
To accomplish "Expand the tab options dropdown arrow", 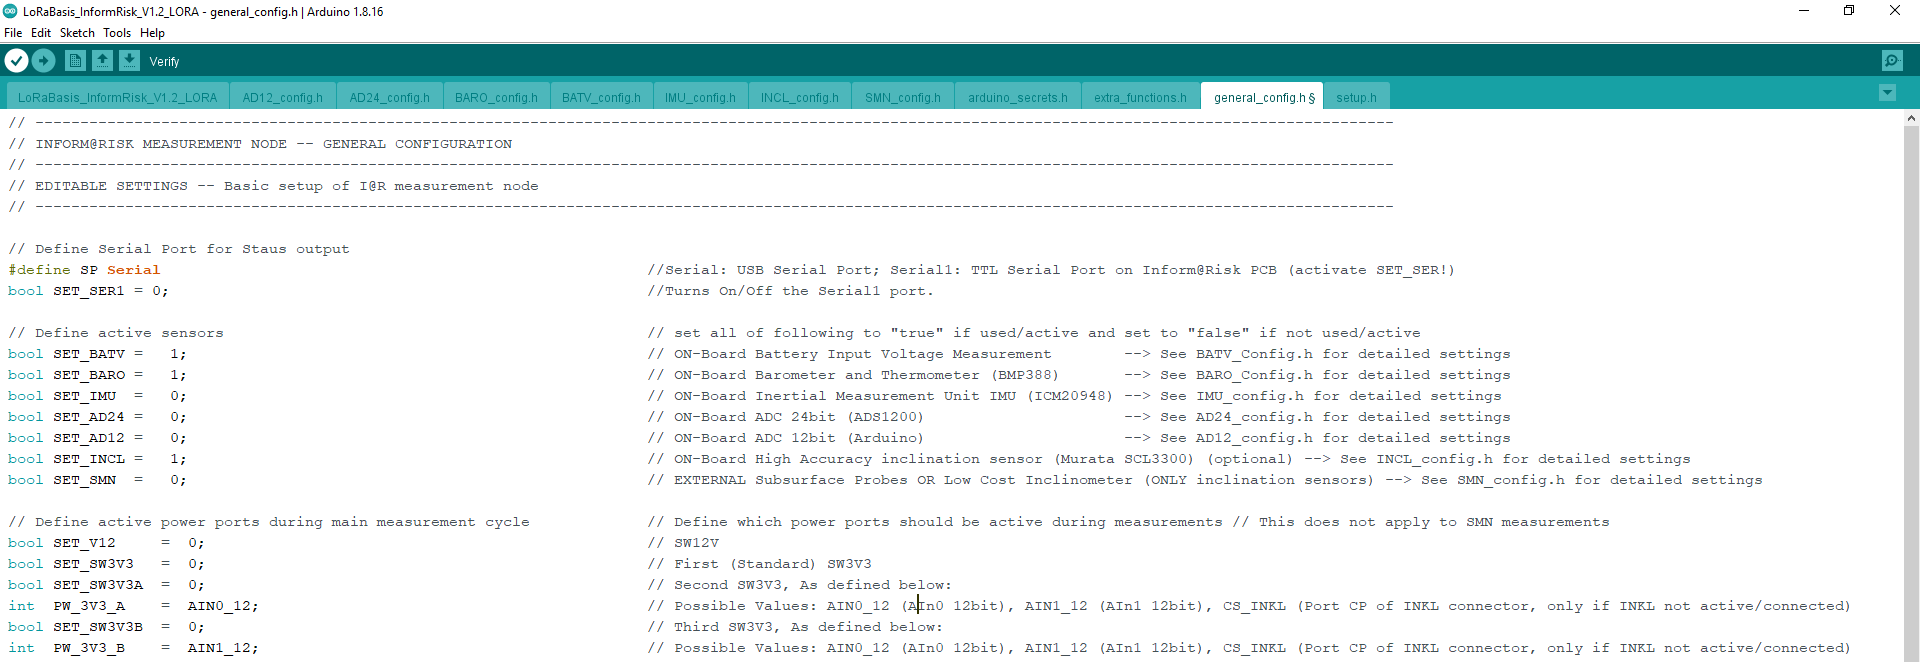I will pos(1887,93).
